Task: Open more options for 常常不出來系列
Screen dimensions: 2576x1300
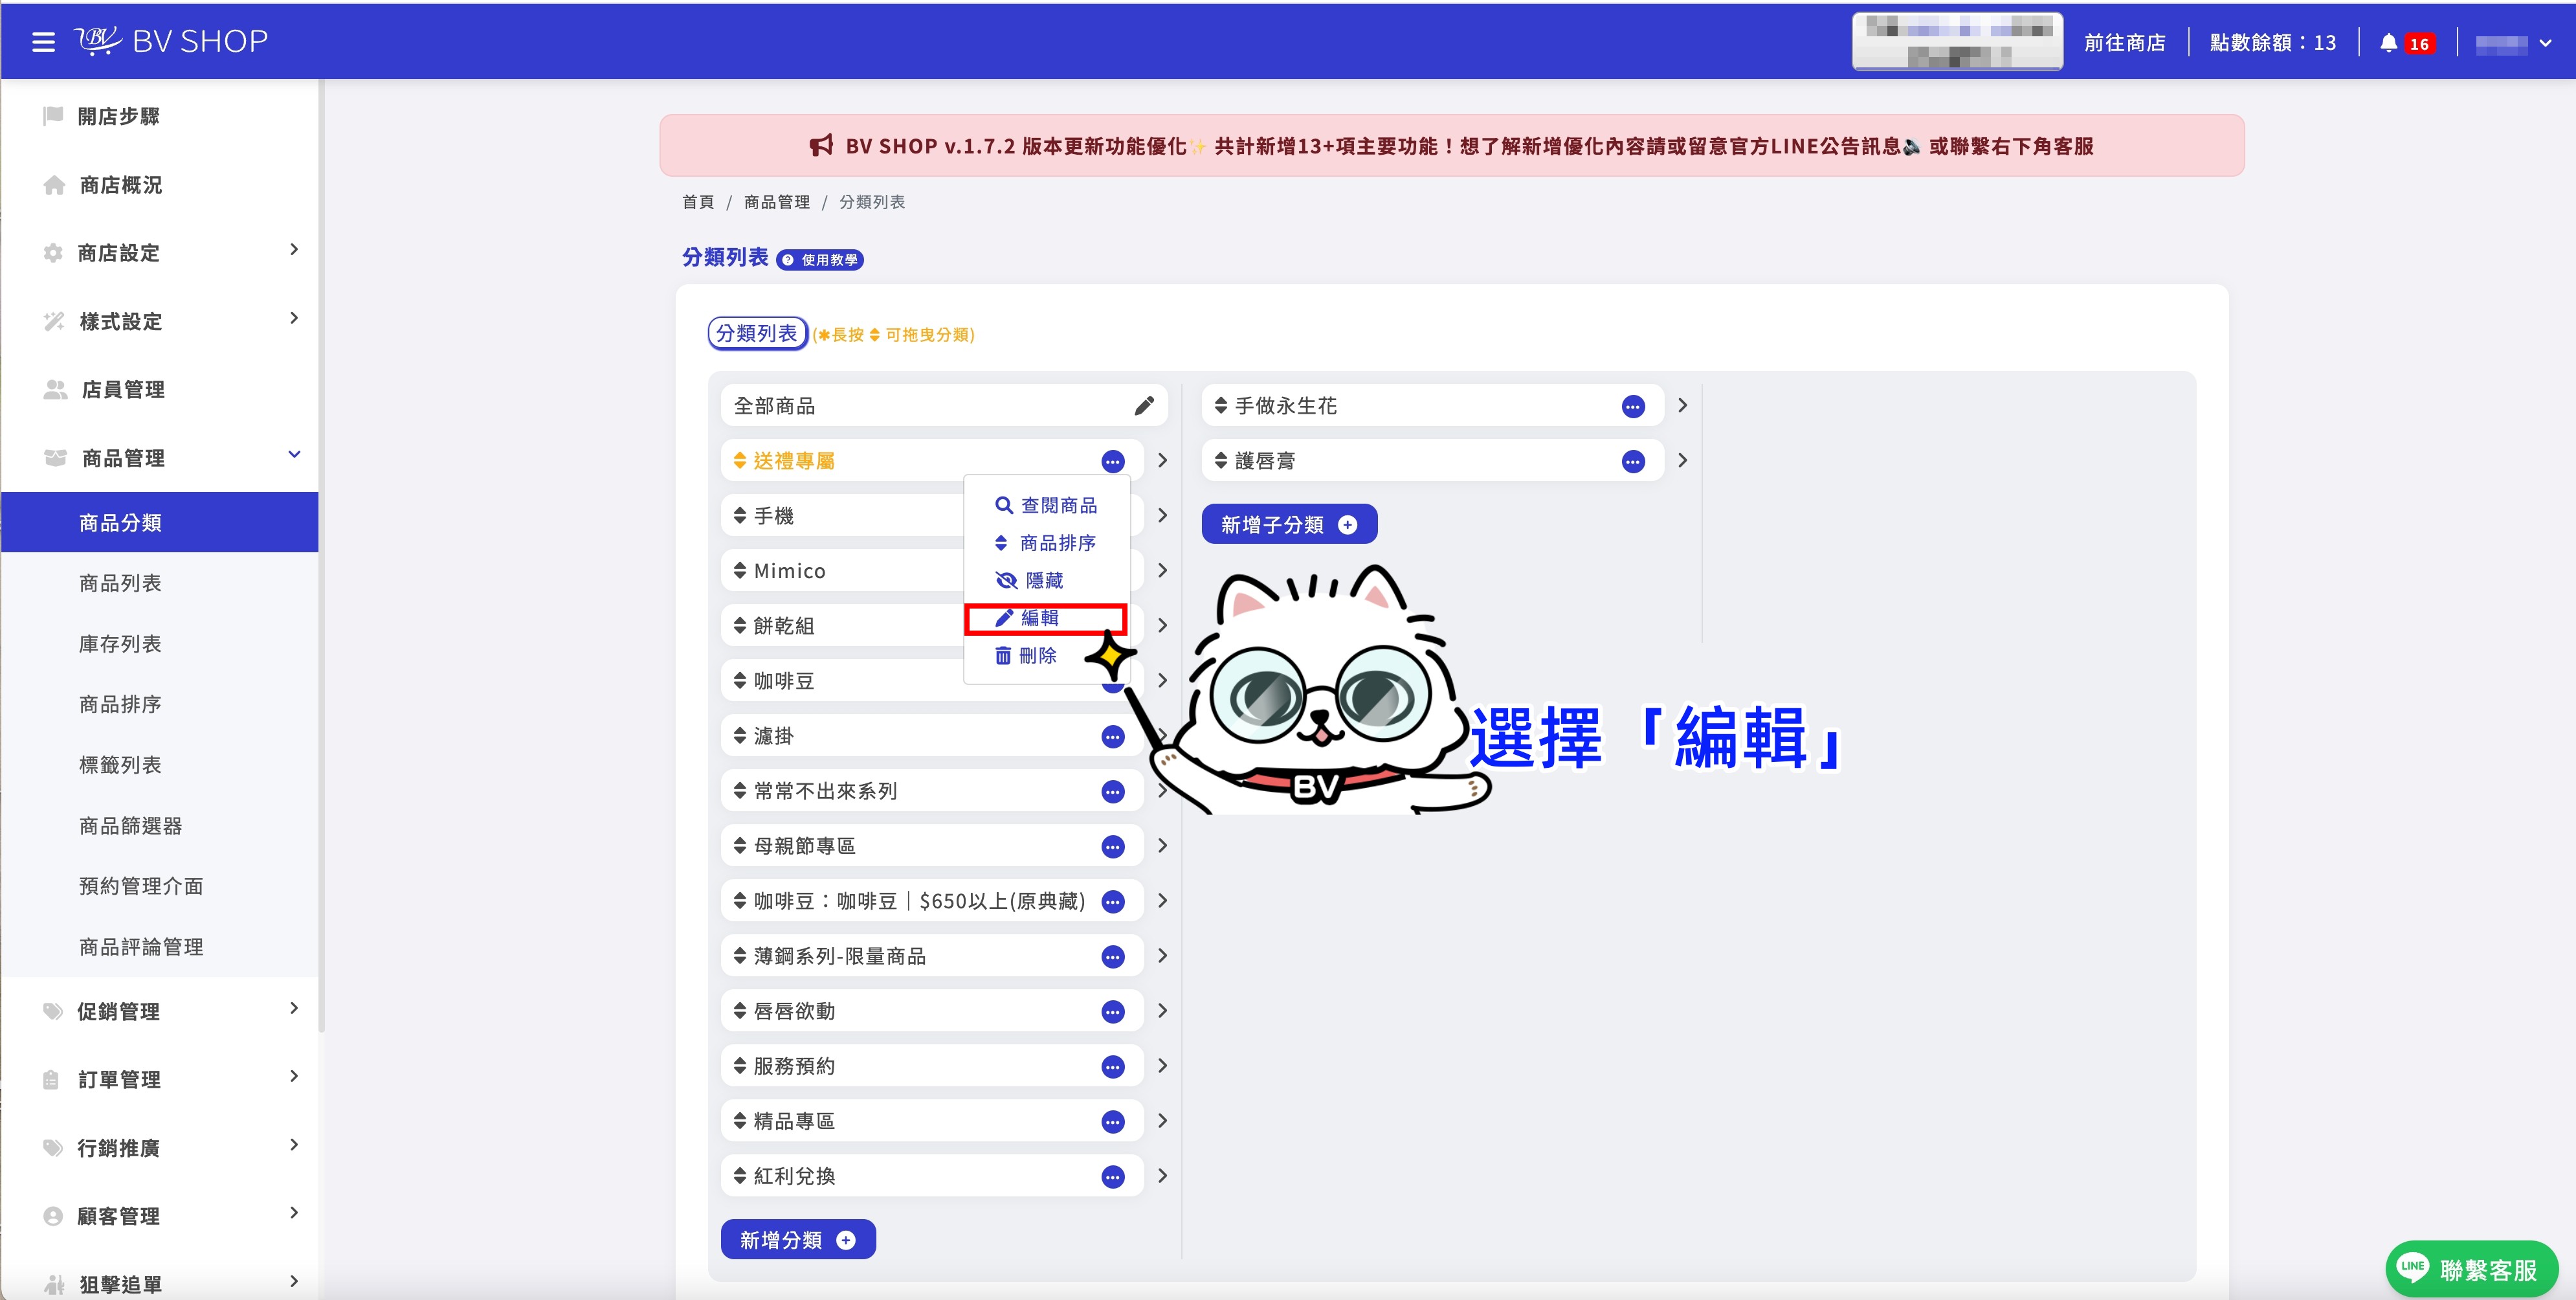Action: pos(1113,792)
